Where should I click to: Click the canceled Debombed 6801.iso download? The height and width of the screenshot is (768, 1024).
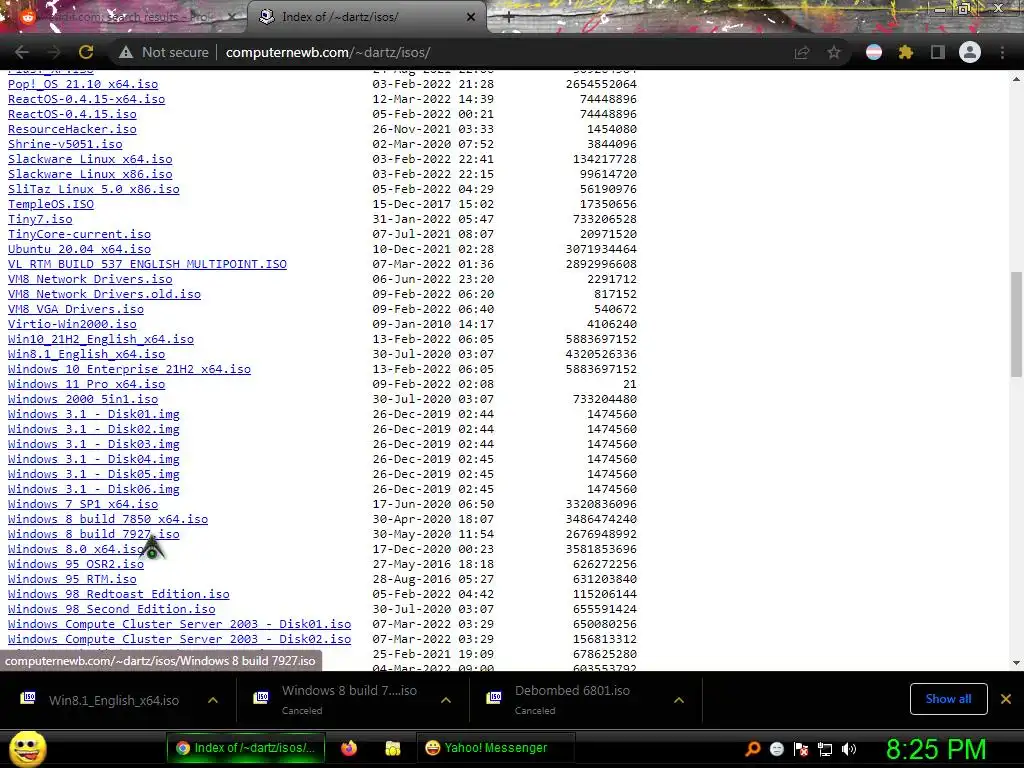pyautogui.click(x=572, y=699)
